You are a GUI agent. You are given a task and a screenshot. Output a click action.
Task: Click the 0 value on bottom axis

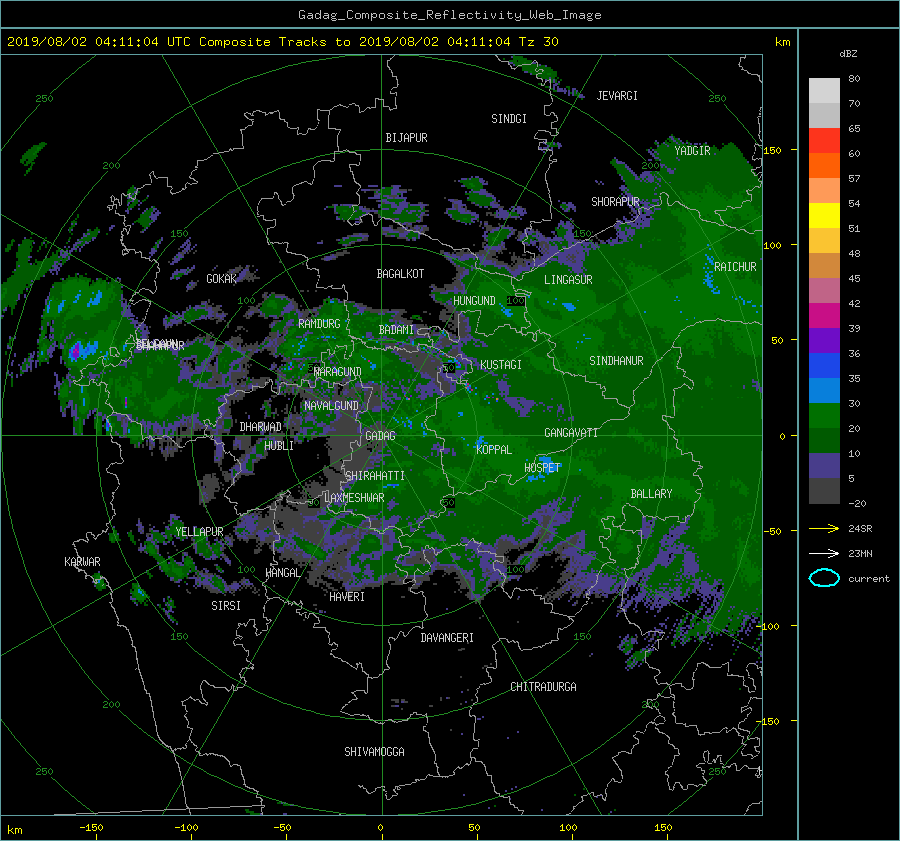pos(380,828)
